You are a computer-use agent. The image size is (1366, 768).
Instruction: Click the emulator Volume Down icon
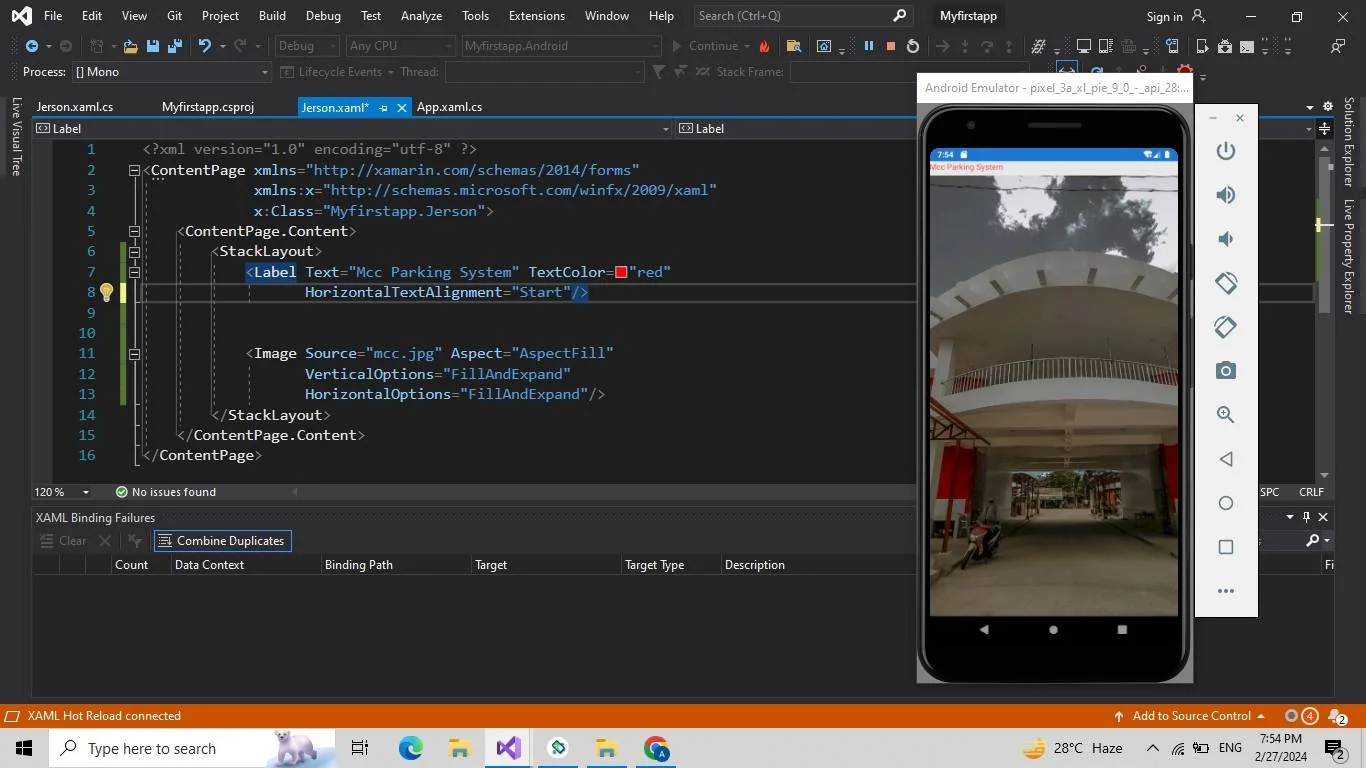click(1226, 239)
